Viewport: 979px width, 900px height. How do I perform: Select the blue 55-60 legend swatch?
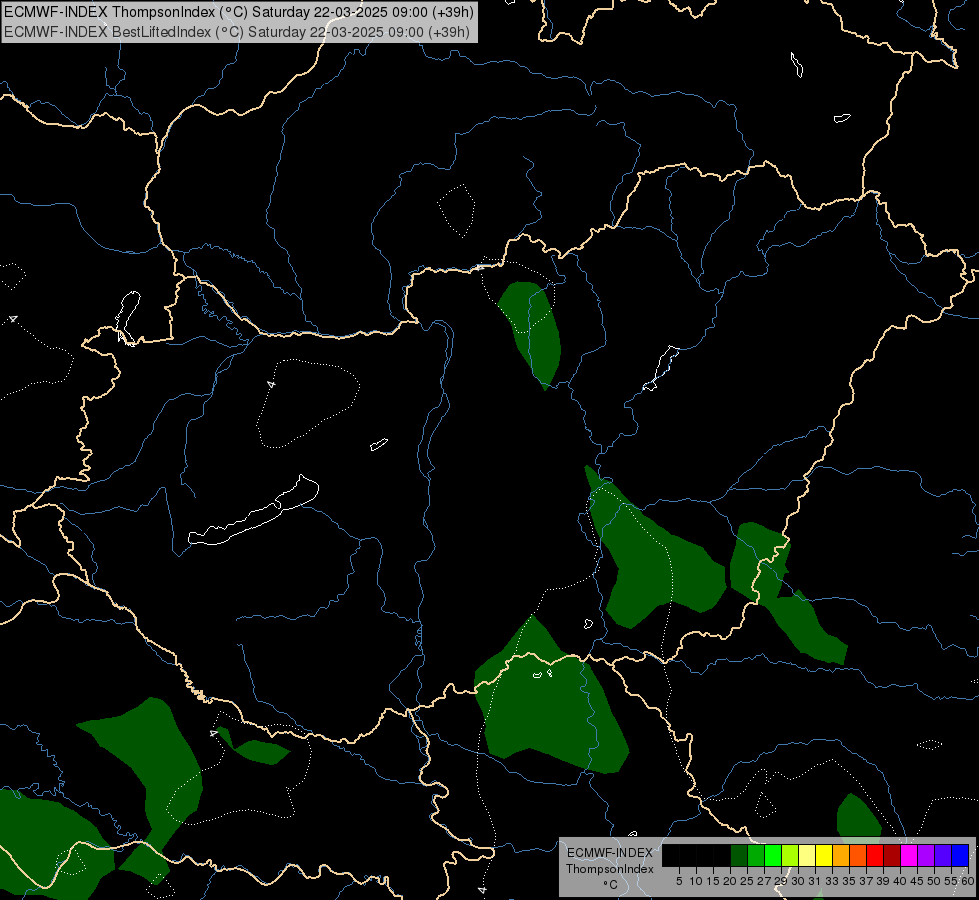[x=960, y=855]
